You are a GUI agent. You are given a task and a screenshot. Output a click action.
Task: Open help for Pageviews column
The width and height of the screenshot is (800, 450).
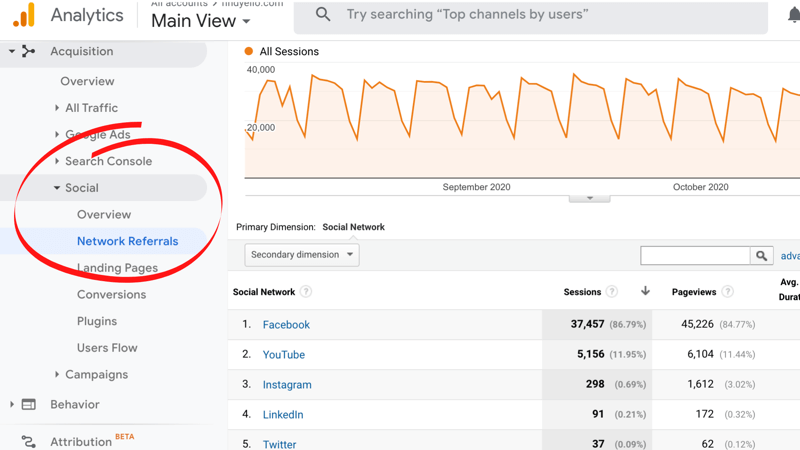pos(728,292)
